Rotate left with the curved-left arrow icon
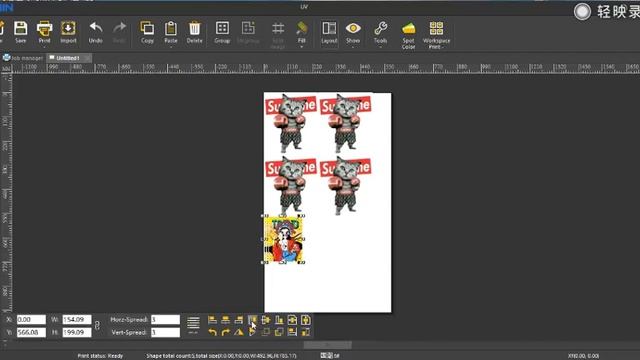The width and height of the screenshot is (640, 360). [212, 332]
